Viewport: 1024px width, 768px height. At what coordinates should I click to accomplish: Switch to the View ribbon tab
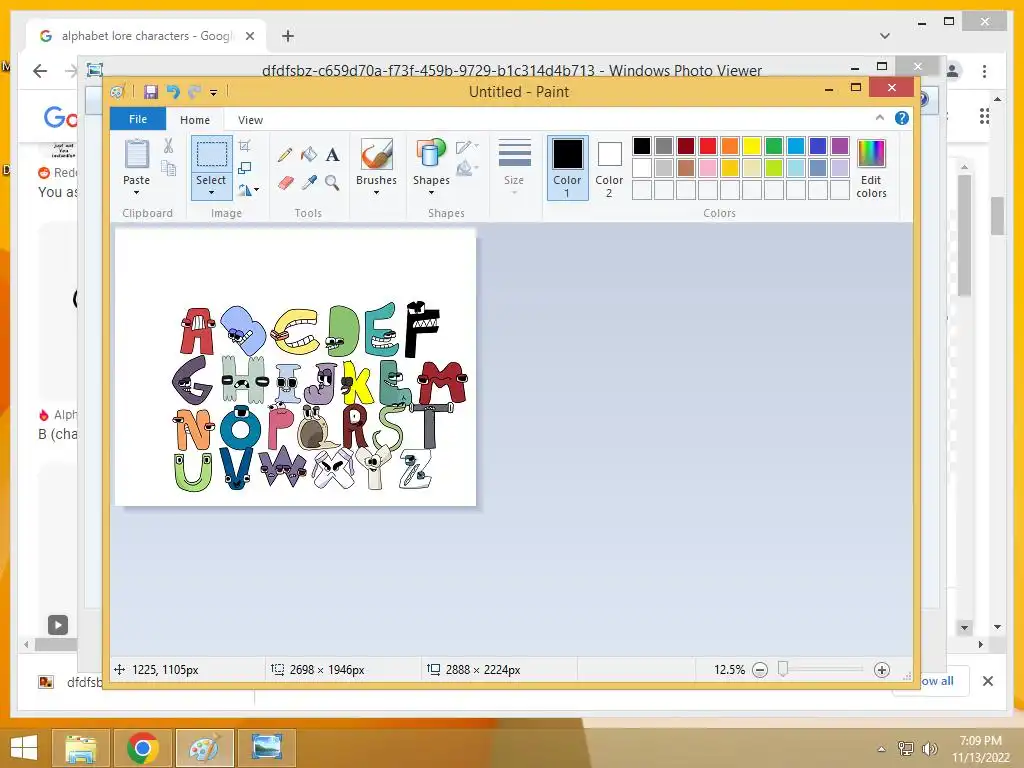click(250, 120)
